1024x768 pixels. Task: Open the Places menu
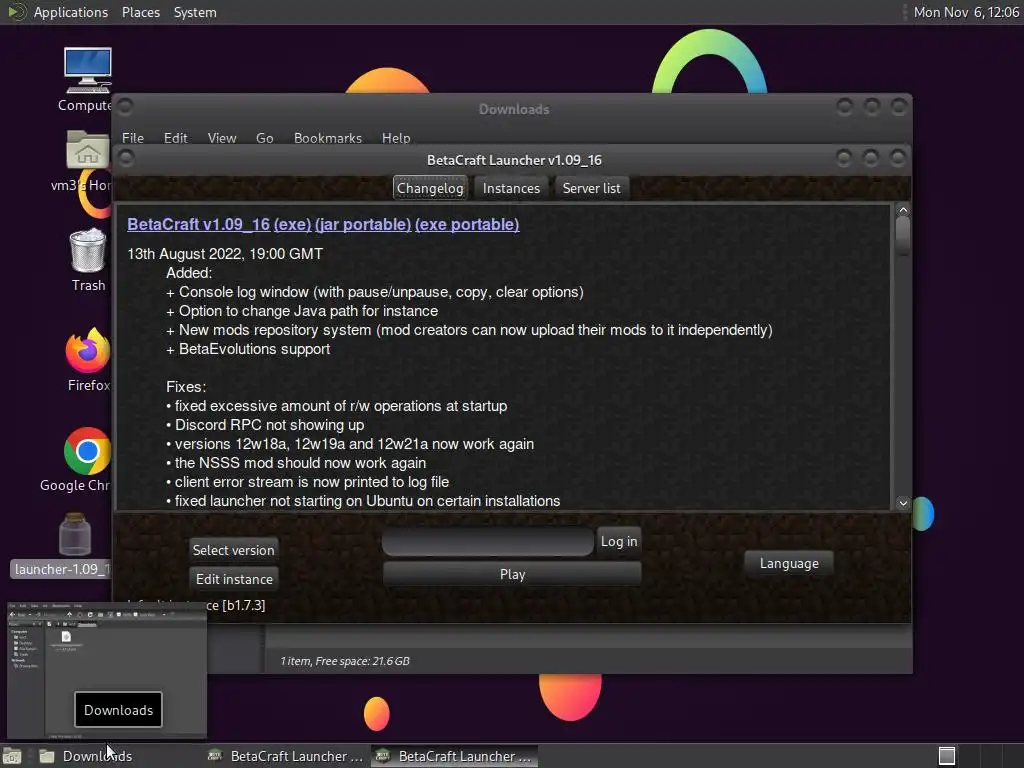141,12
